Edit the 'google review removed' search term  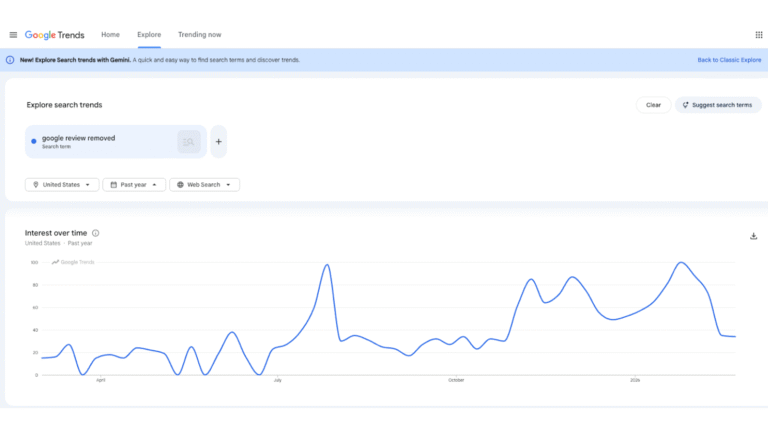click(78, 138)
